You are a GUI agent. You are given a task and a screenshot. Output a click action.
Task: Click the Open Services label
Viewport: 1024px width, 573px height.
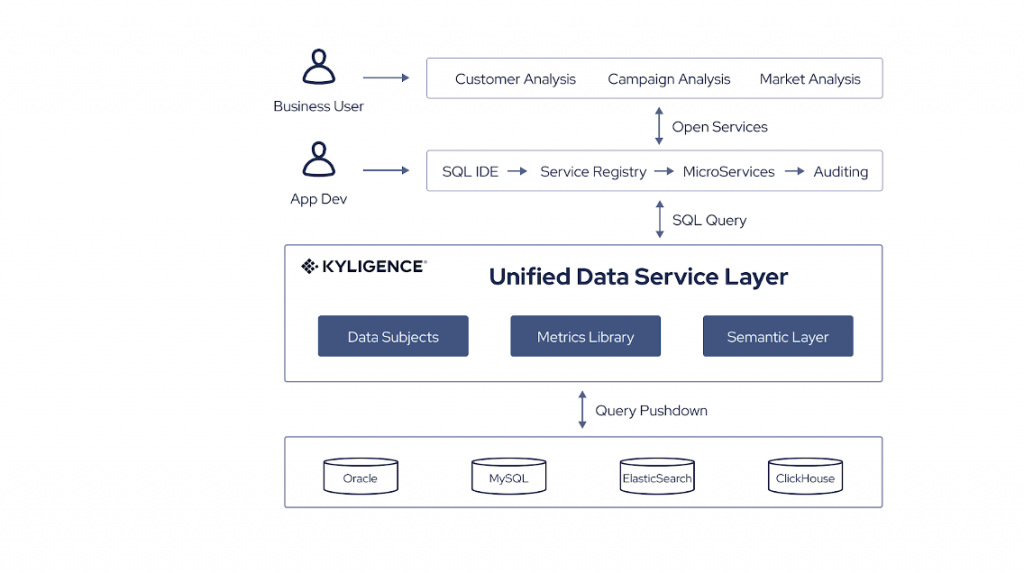click(720, 127)
